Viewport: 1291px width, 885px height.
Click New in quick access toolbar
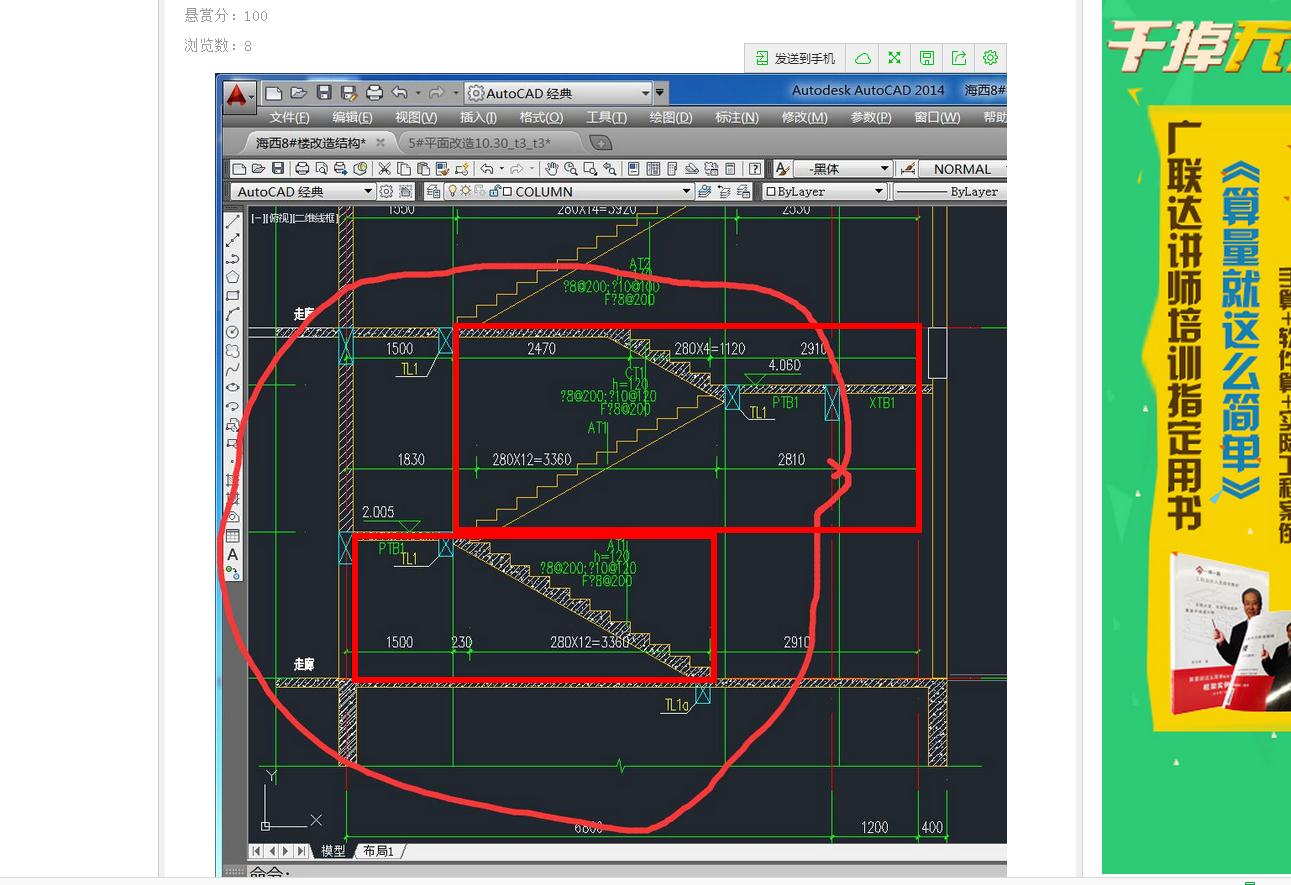coord(273,93)
